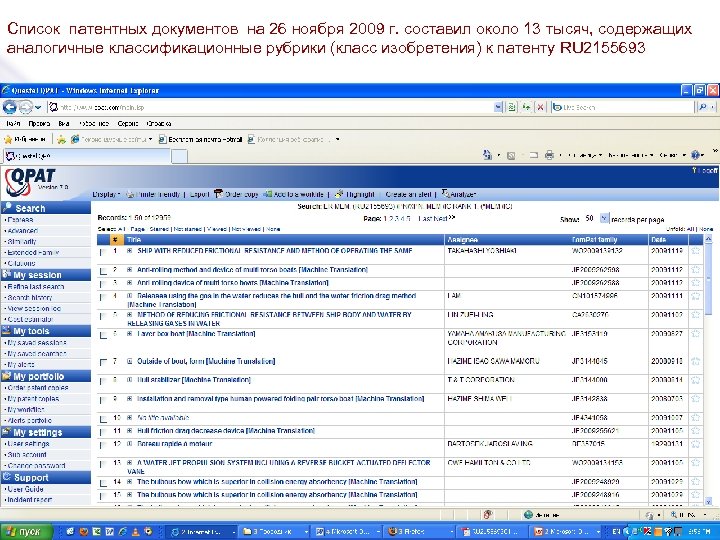Image resolution: width=720 pixels, height=540 pixels.
Task: Open the Display dropdown menu
Action: pos(106,194)
